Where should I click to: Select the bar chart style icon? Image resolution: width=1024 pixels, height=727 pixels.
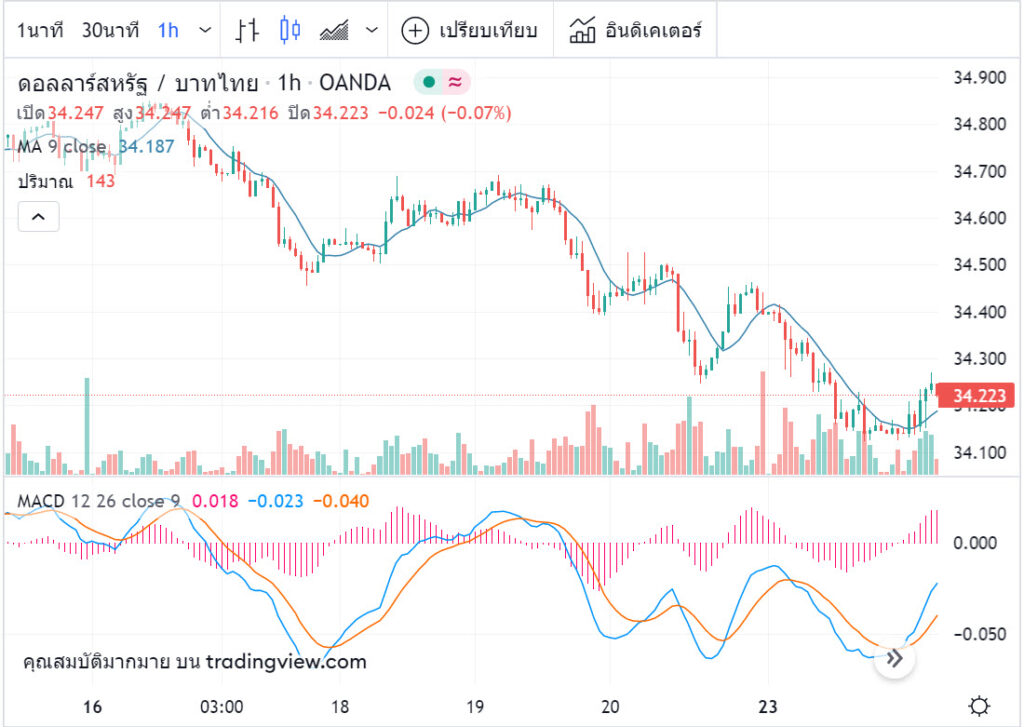click(x=247, y=30)
